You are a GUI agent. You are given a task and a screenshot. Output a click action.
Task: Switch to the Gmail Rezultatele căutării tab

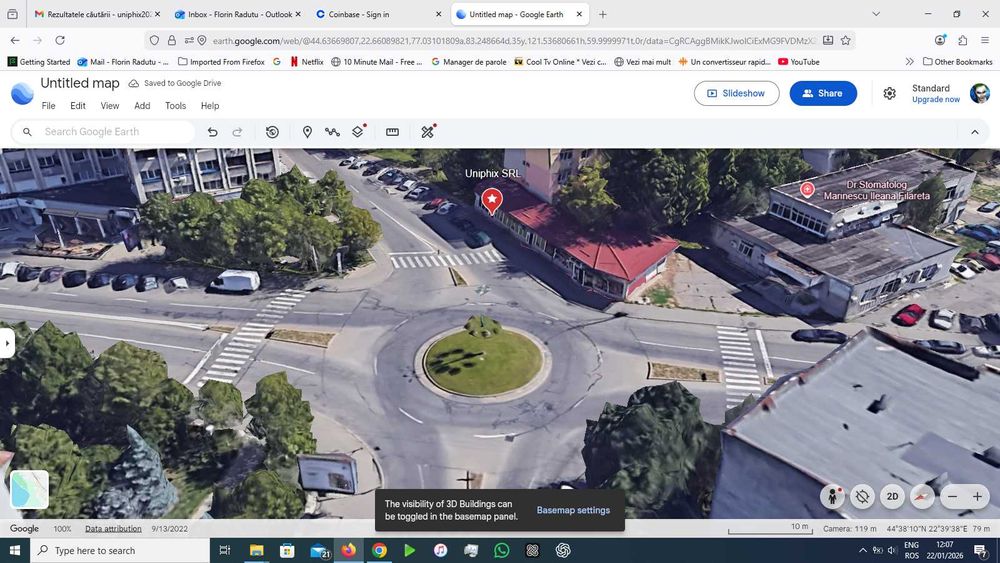coord(97,14)
